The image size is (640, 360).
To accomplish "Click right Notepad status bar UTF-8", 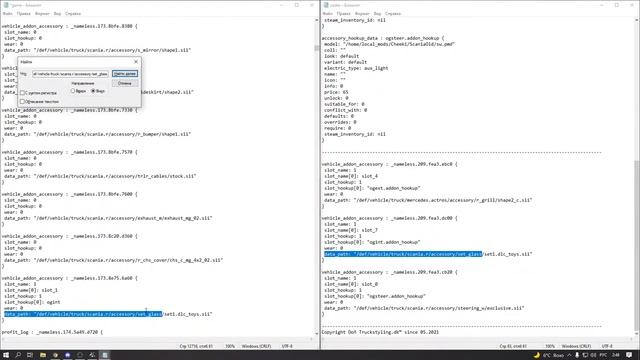I will [607, 346].
